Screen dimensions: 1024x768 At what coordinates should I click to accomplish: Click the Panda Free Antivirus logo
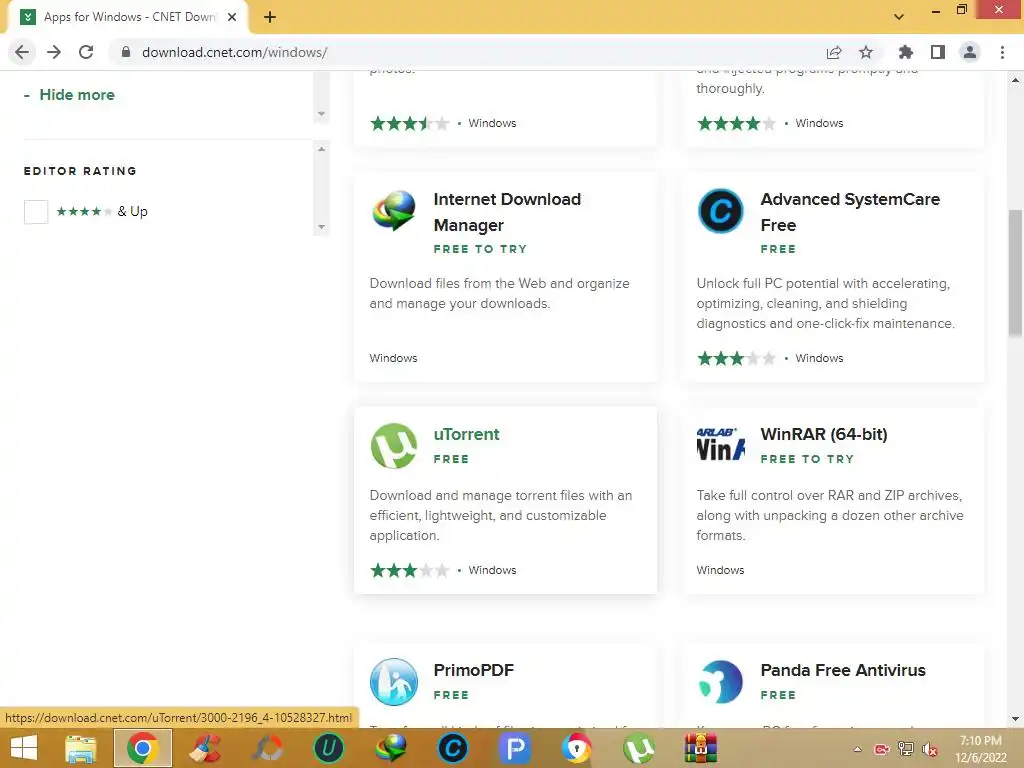pyautogui.click(x=720, y=682)
